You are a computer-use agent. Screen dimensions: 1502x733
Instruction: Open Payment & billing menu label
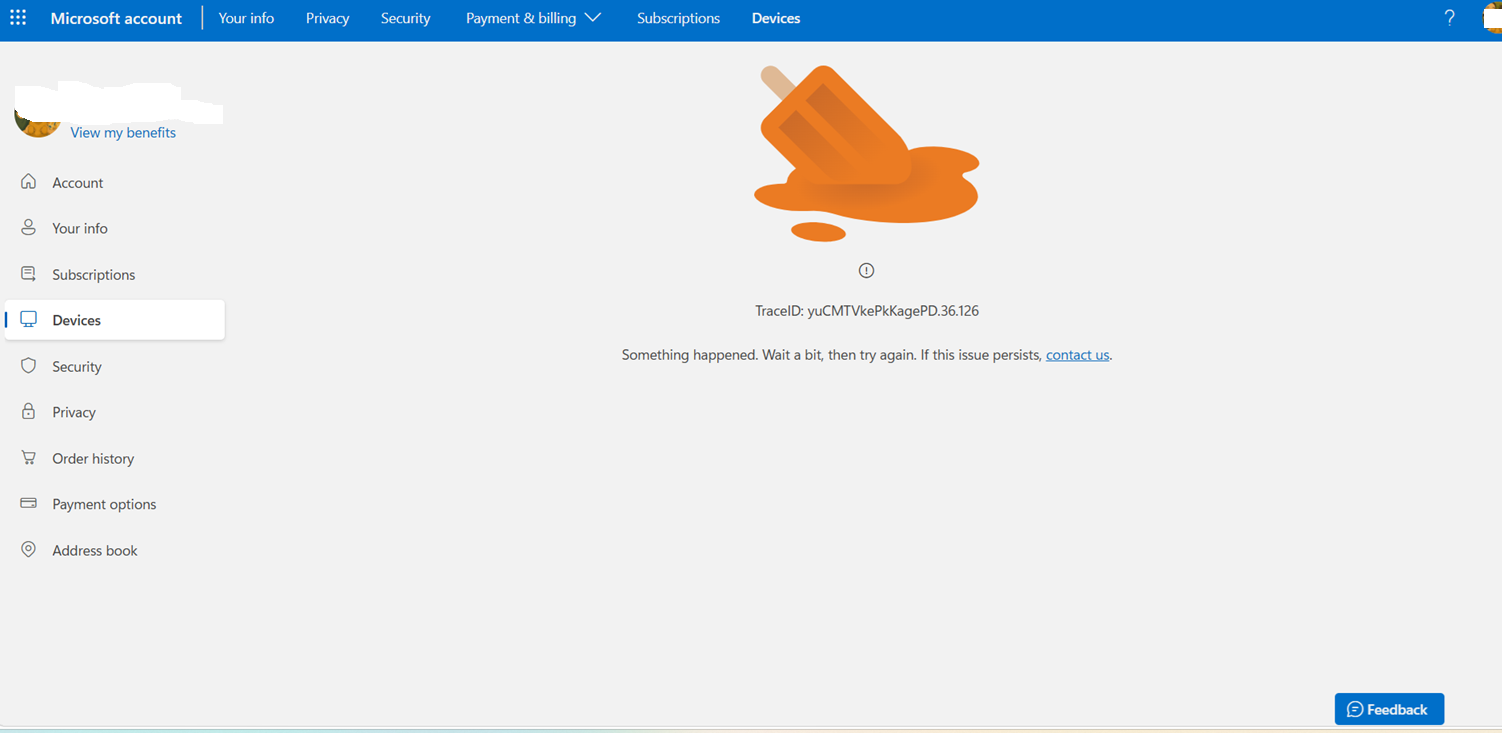pyautogui.click(x=521, y=18)
